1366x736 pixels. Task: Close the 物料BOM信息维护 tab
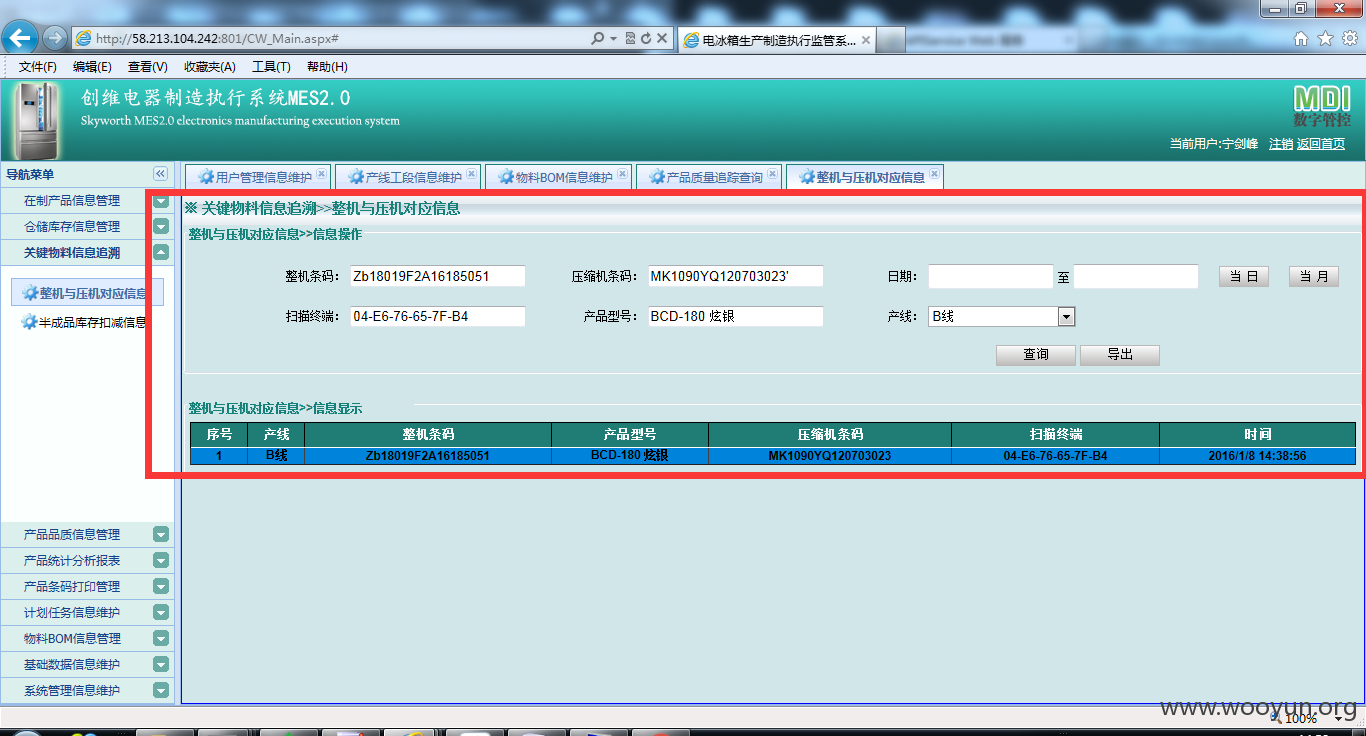(622, 174)
